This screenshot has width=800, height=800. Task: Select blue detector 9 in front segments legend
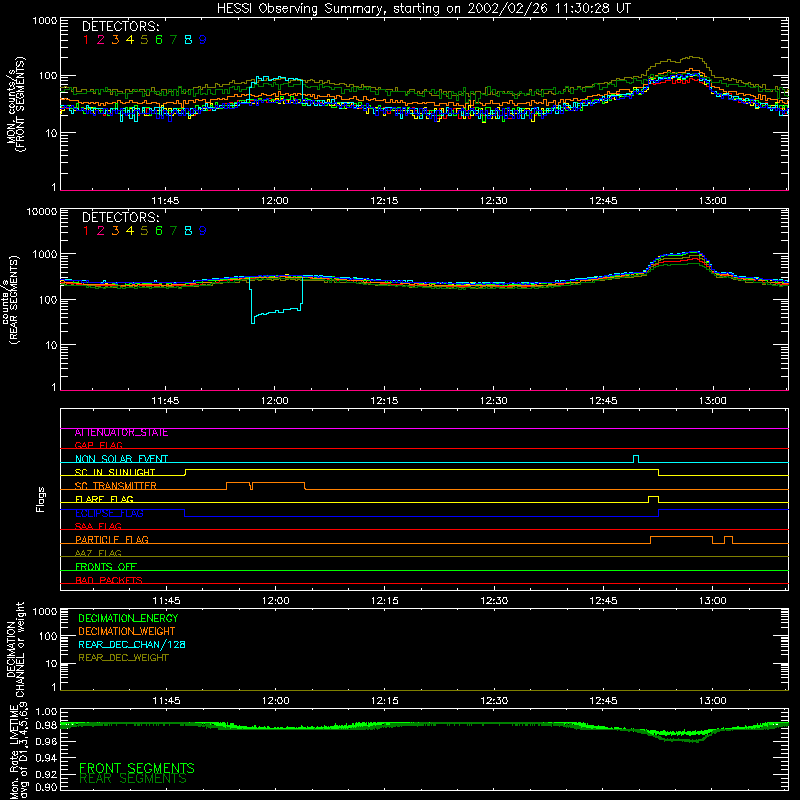(x=203, y=40)
